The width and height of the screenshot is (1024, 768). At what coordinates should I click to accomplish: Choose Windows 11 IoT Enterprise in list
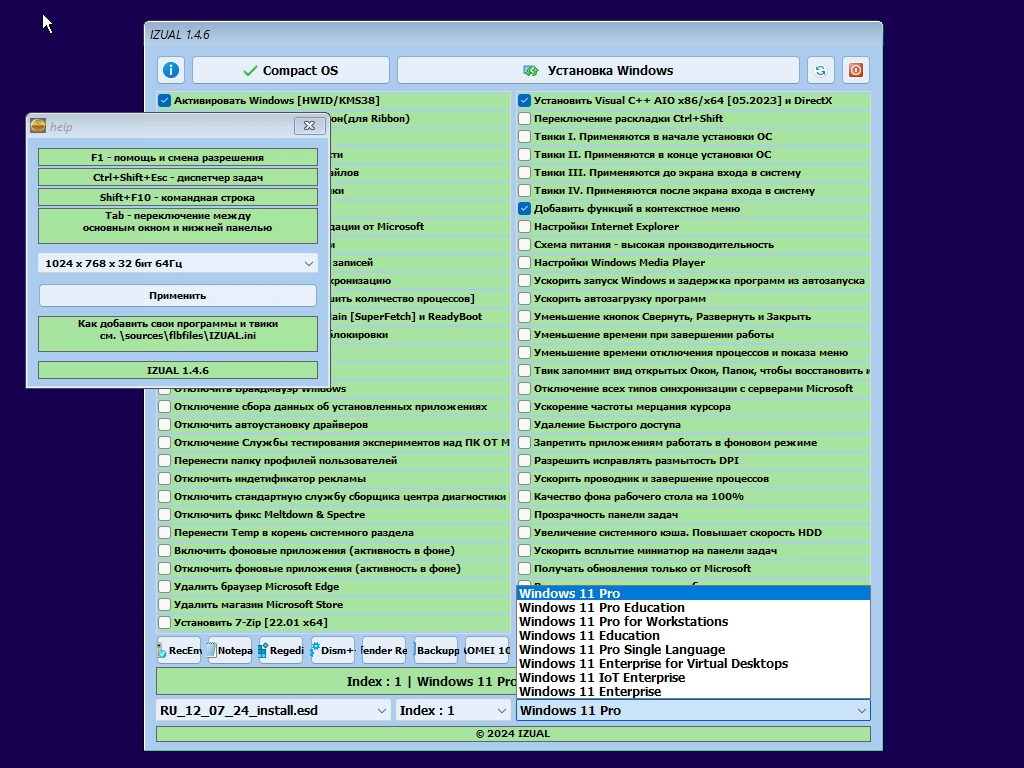click(x=694, y=678)
